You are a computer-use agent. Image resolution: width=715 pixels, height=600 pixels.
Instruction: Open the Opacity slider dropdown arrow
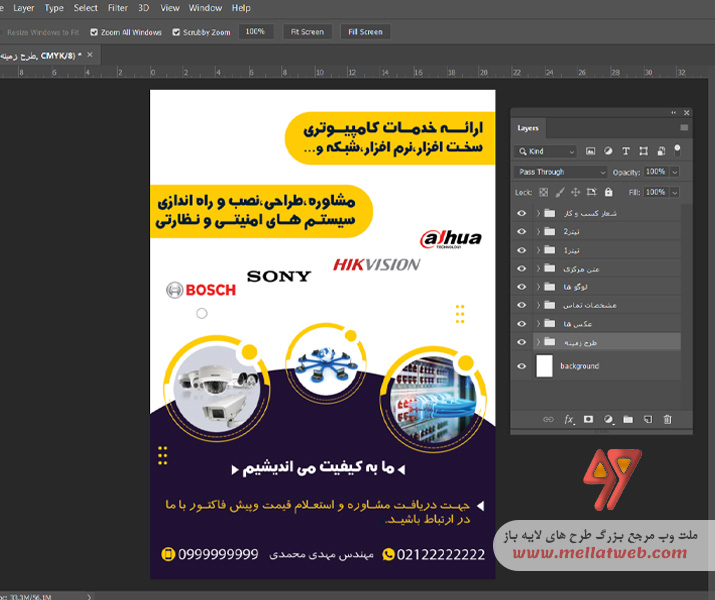tap(675, 172)
